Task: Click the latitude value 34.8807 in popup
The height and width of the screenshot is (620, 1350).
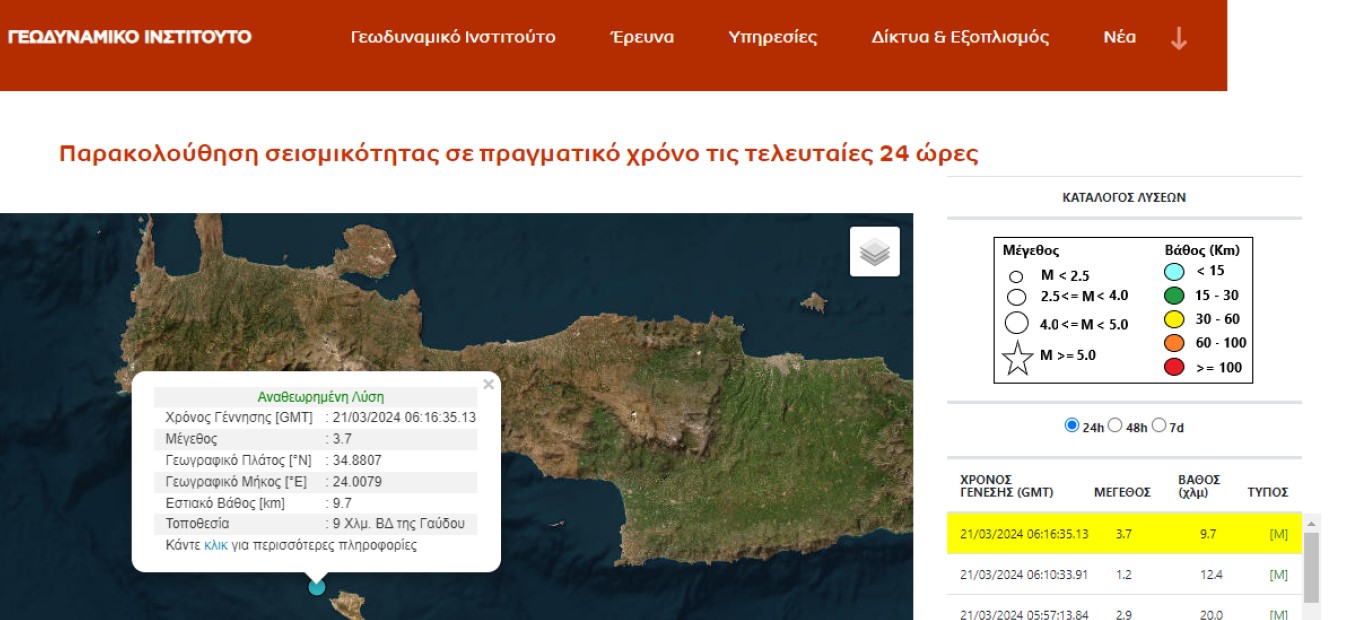Action: pyautogui.click(x=357, y=460)
